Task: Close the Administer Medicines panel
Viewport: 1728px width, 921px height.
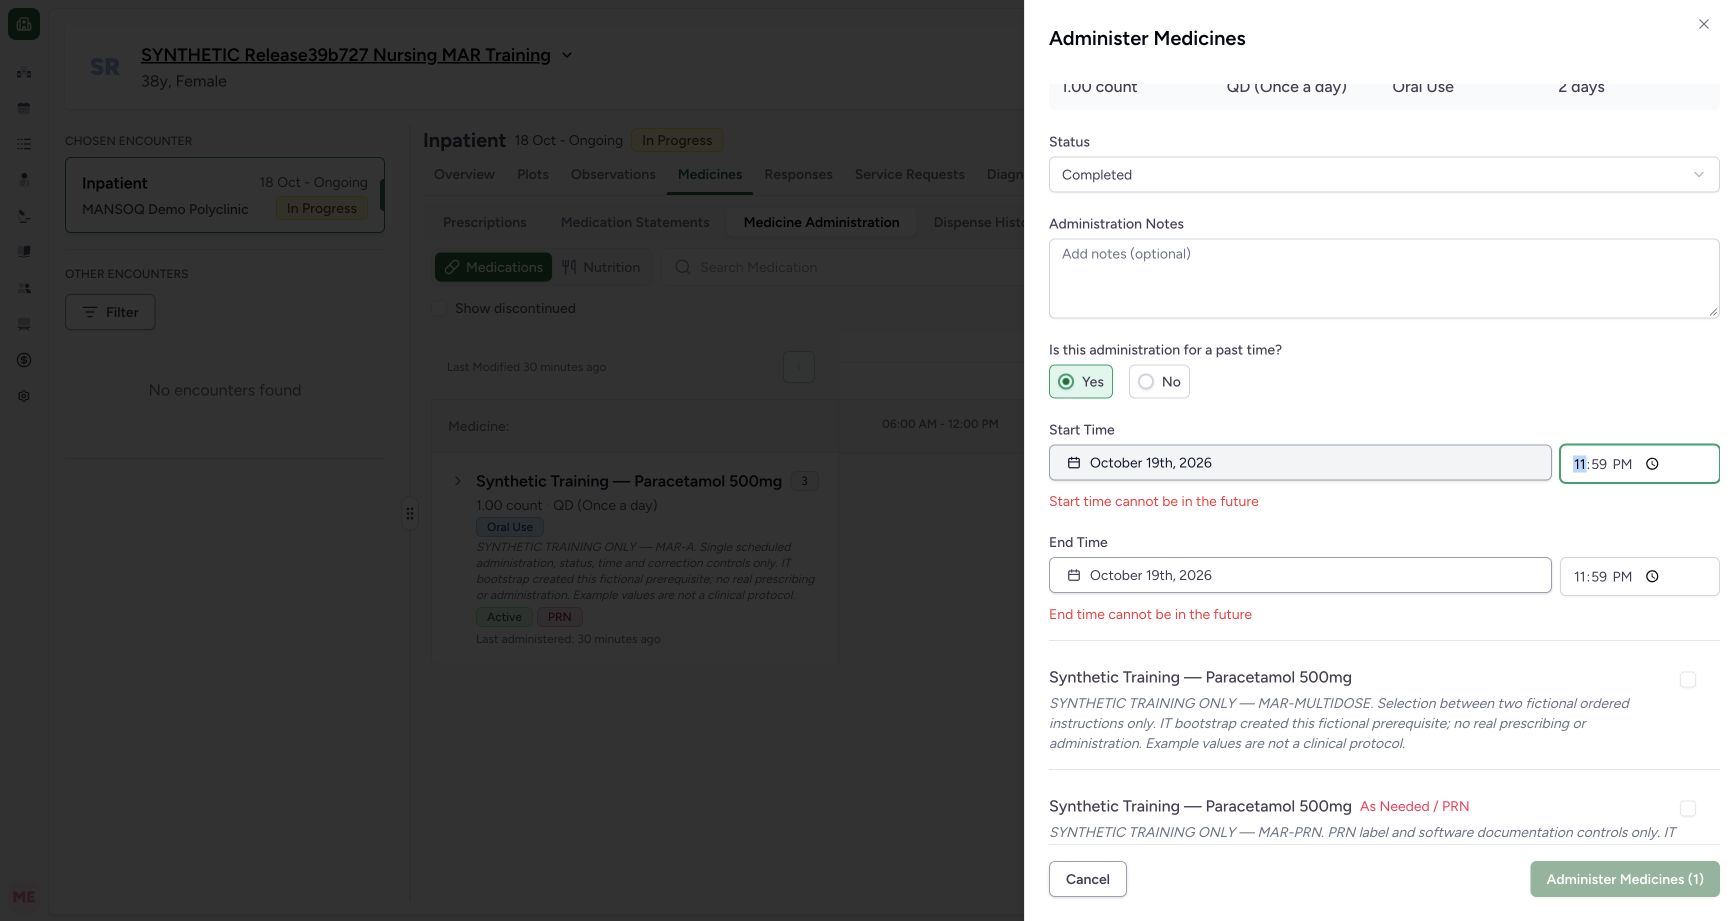Action: click(x=1703, y=24)
